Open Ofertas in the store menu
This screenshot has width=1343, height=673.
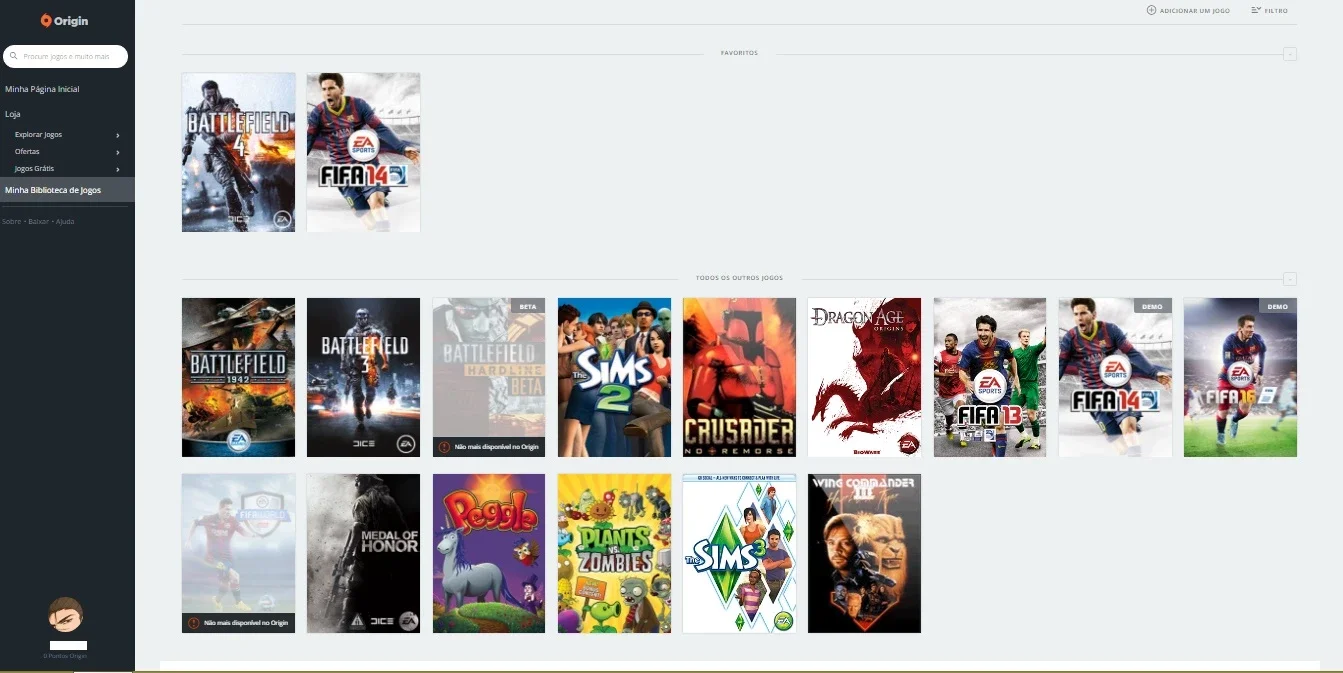(x=27, y=152)
